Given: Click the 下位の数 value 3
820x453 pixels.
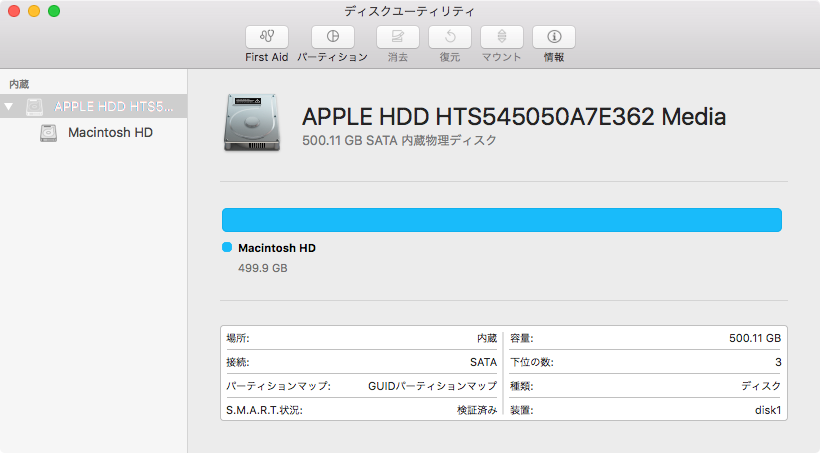Looking at the screenshot, I should [x=778, y=362].
